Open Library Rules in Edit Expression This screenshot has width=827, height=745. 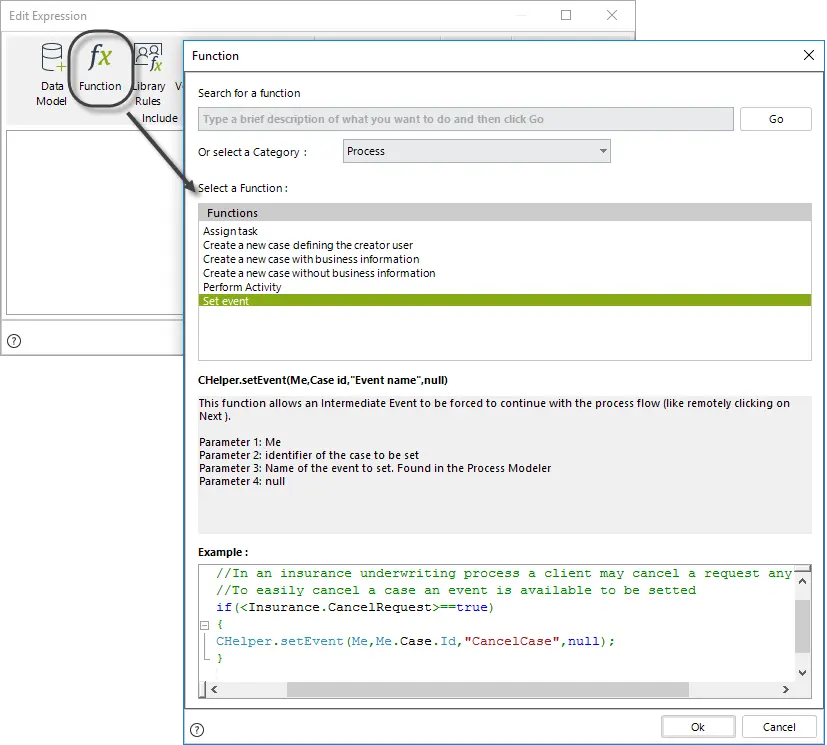149,74
